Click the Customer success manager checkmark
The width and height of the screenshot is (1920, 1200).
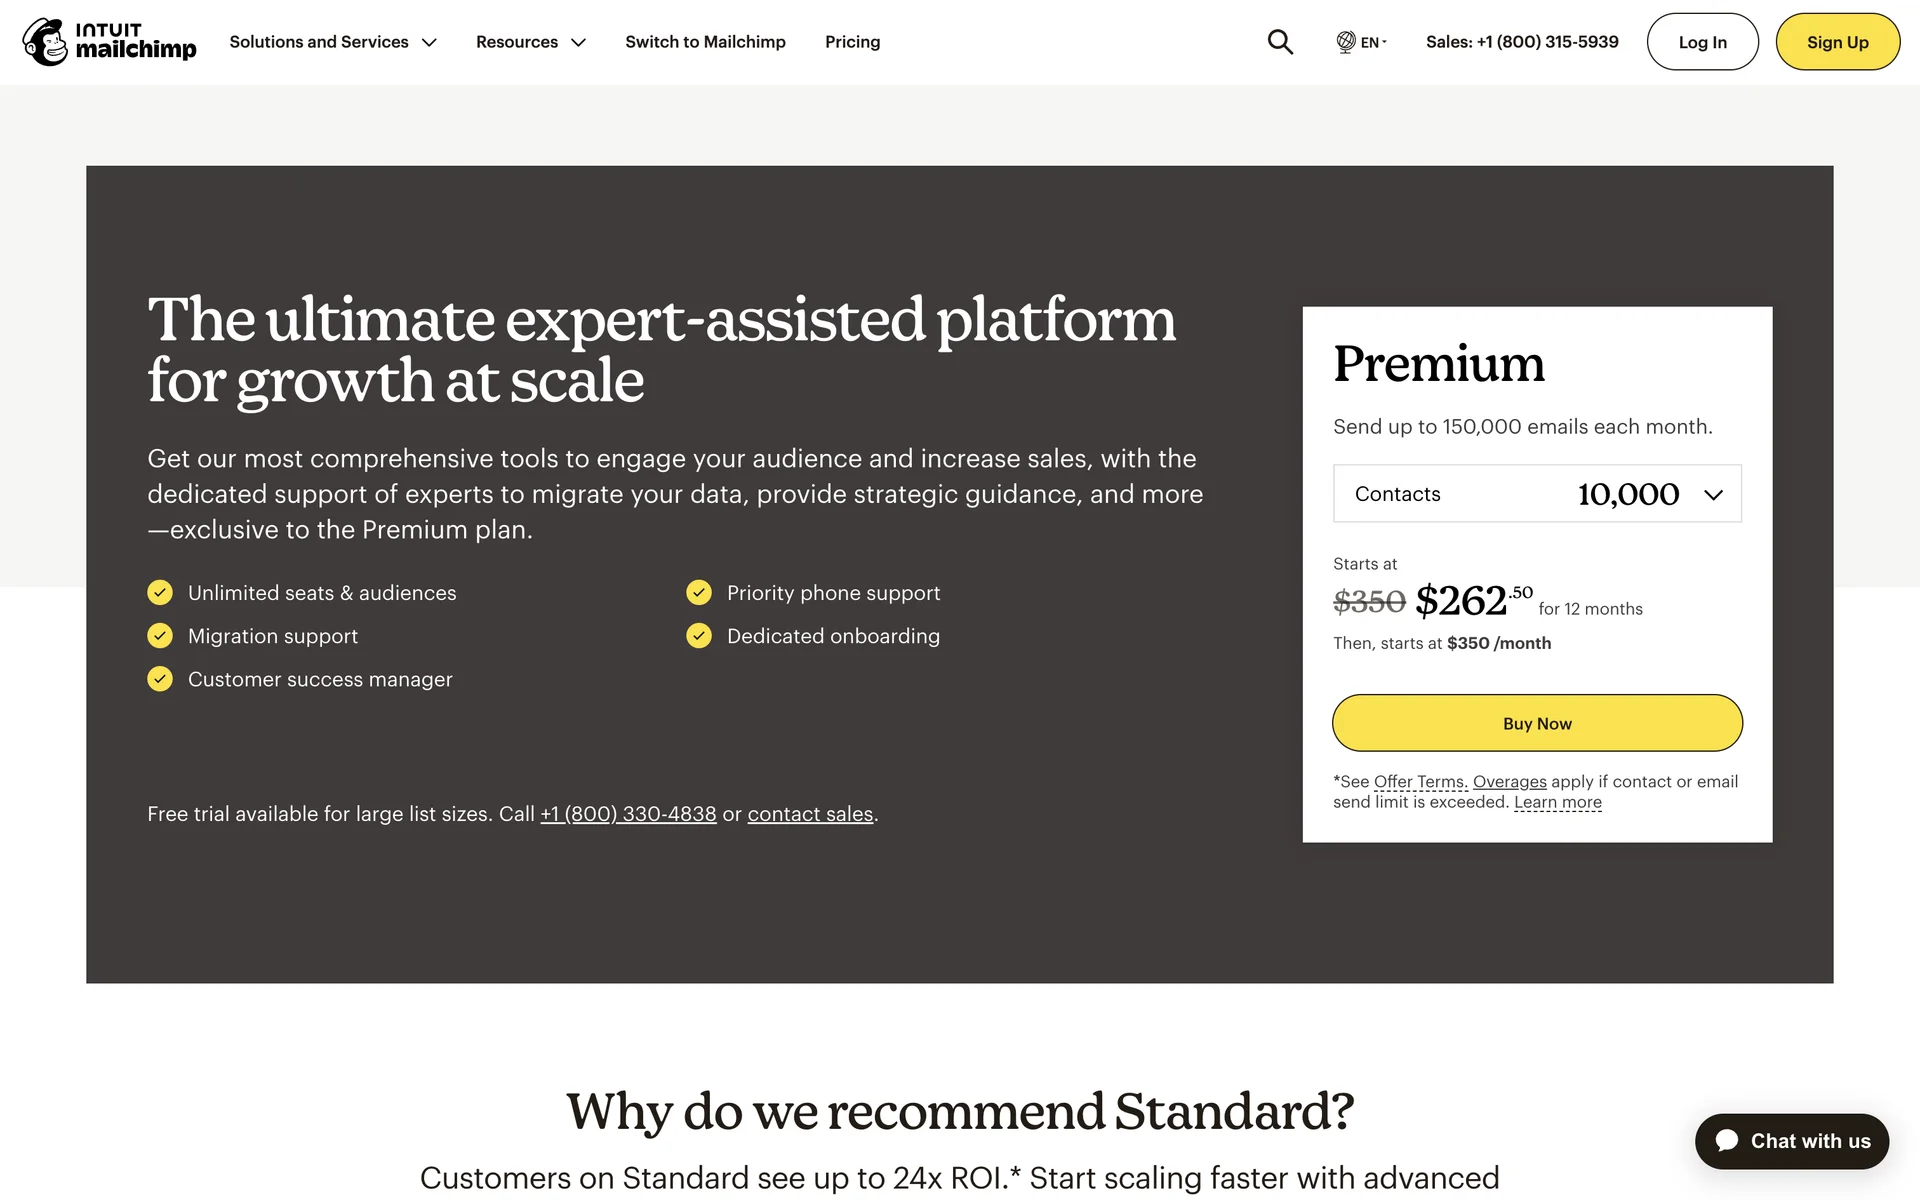point(160,679)
